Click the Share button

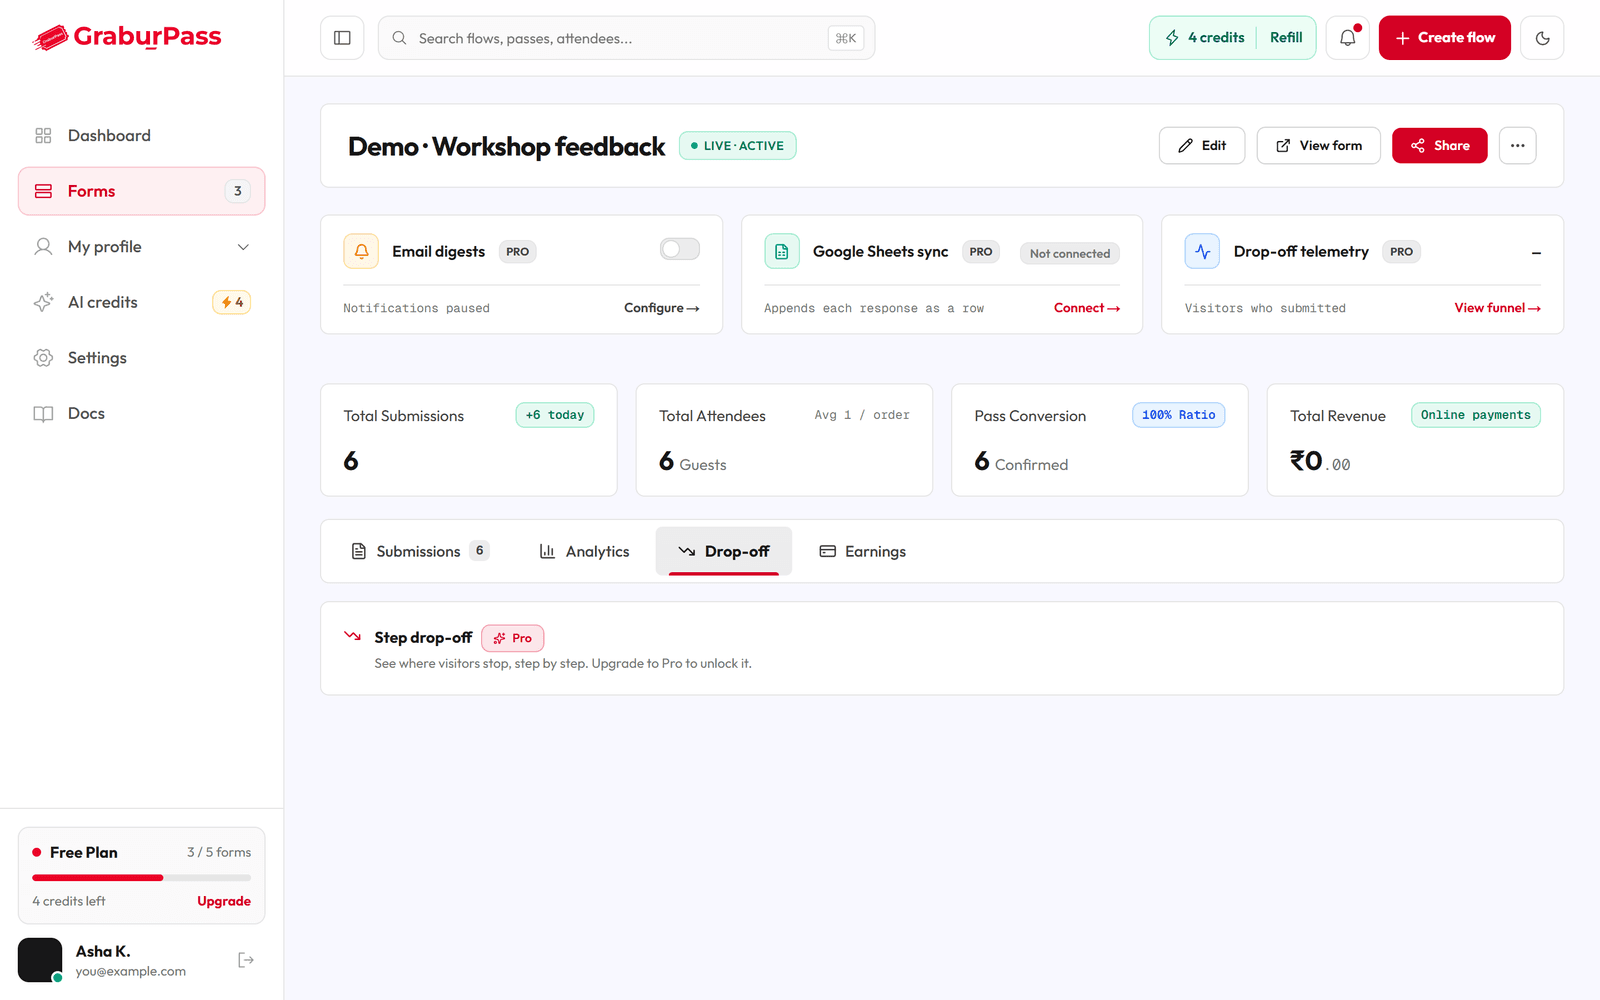coord(1440,146)
